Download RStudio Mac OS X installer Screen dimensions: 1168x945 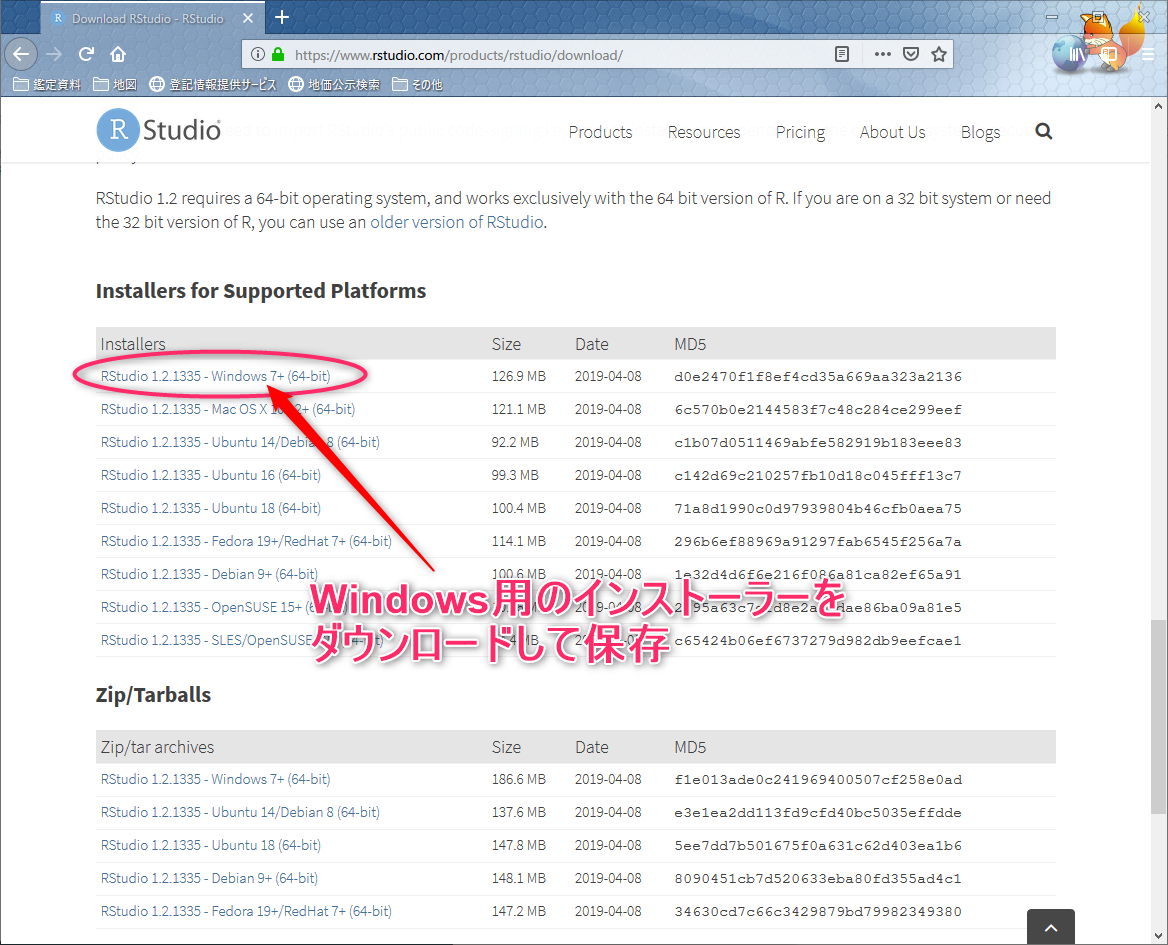click(228, 409)
